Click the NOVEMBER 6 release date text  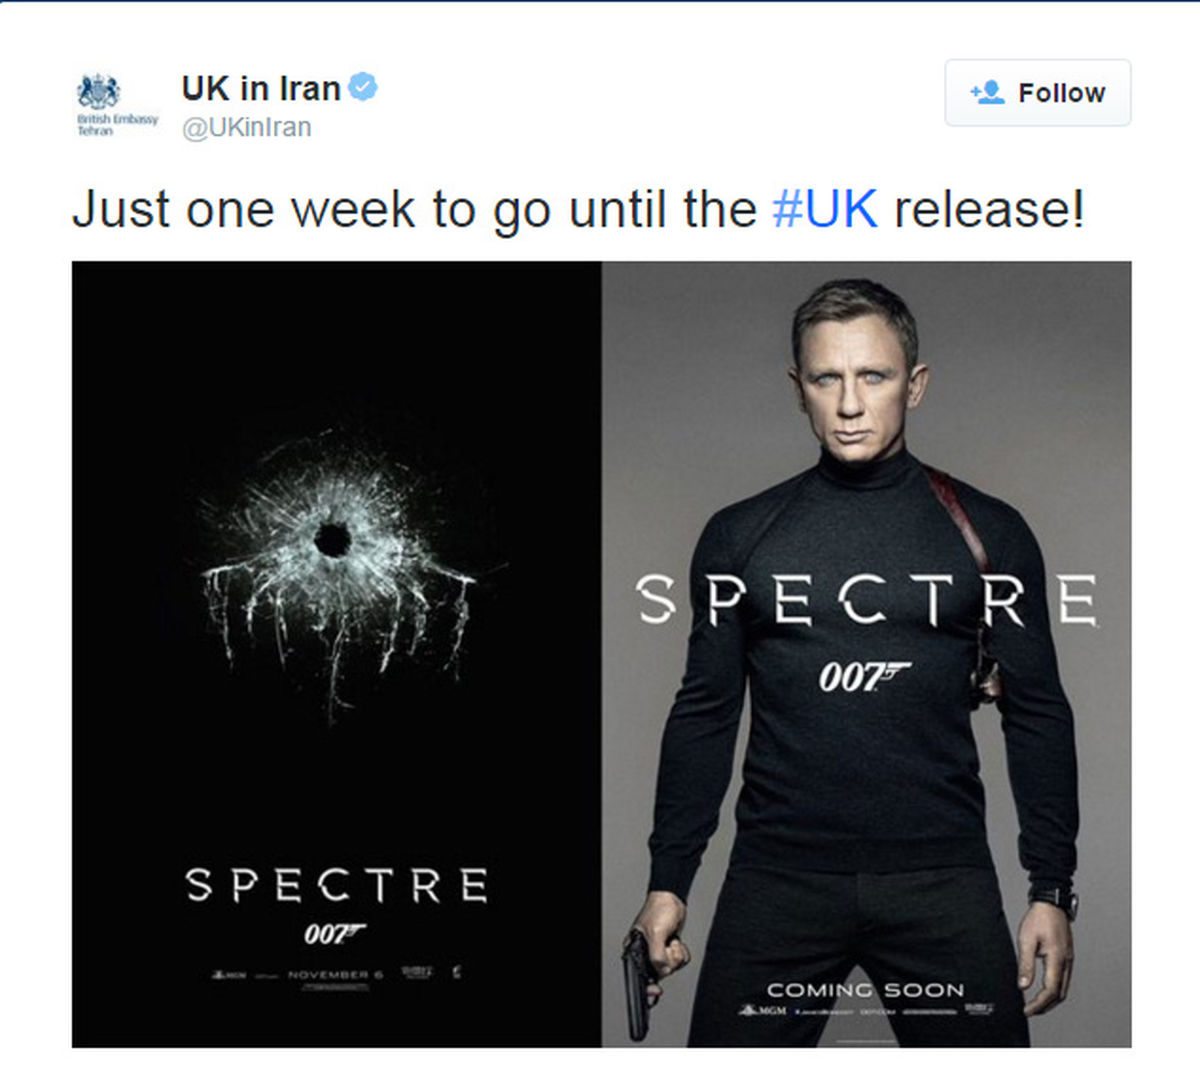point(335,974)
